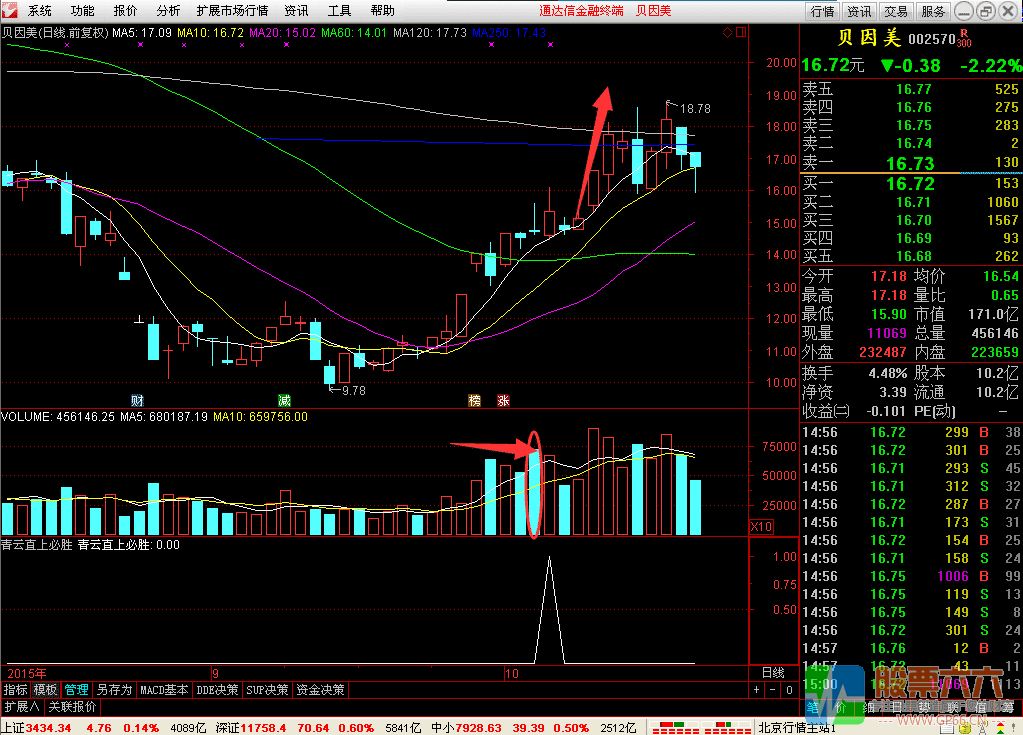Open the 资讯 menu in menu bar

tap(296, 10)
